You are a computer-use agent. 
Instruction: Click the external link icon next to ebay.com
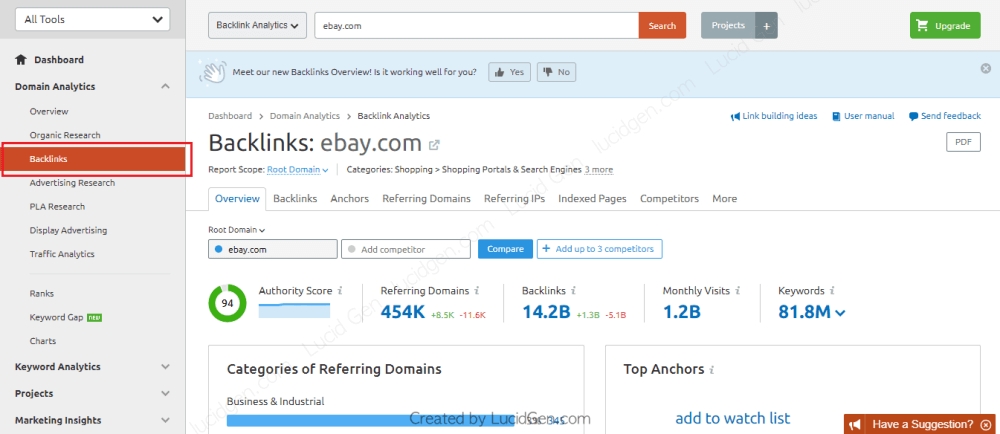pos(434,145)
